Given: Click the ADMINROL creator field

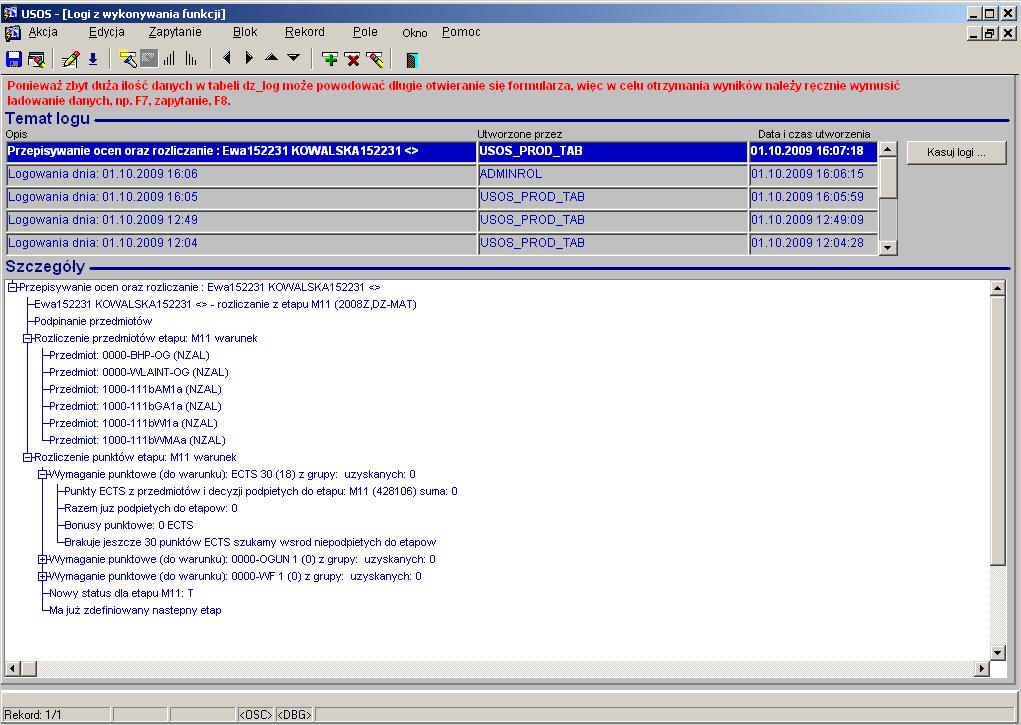Looking at the screenshot, I should point(612,174).
